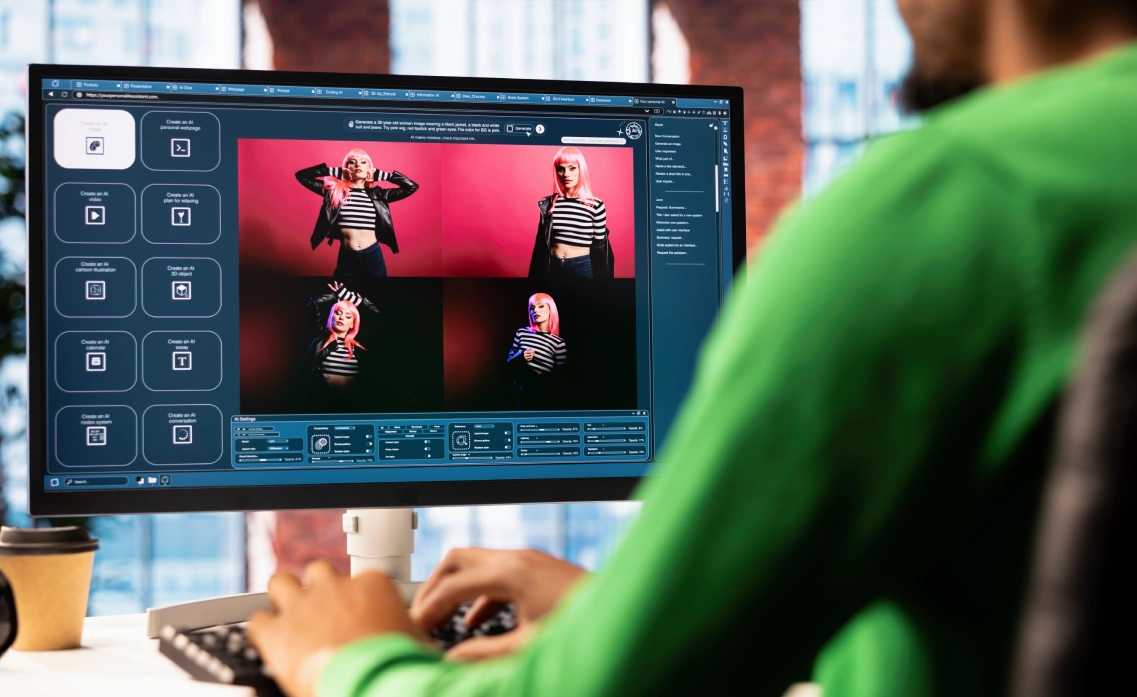Screen dimensions: 1137x697
Task: Click the taskbar icon left of the folder
Action: pyautogui.click(x=140, y=481)
